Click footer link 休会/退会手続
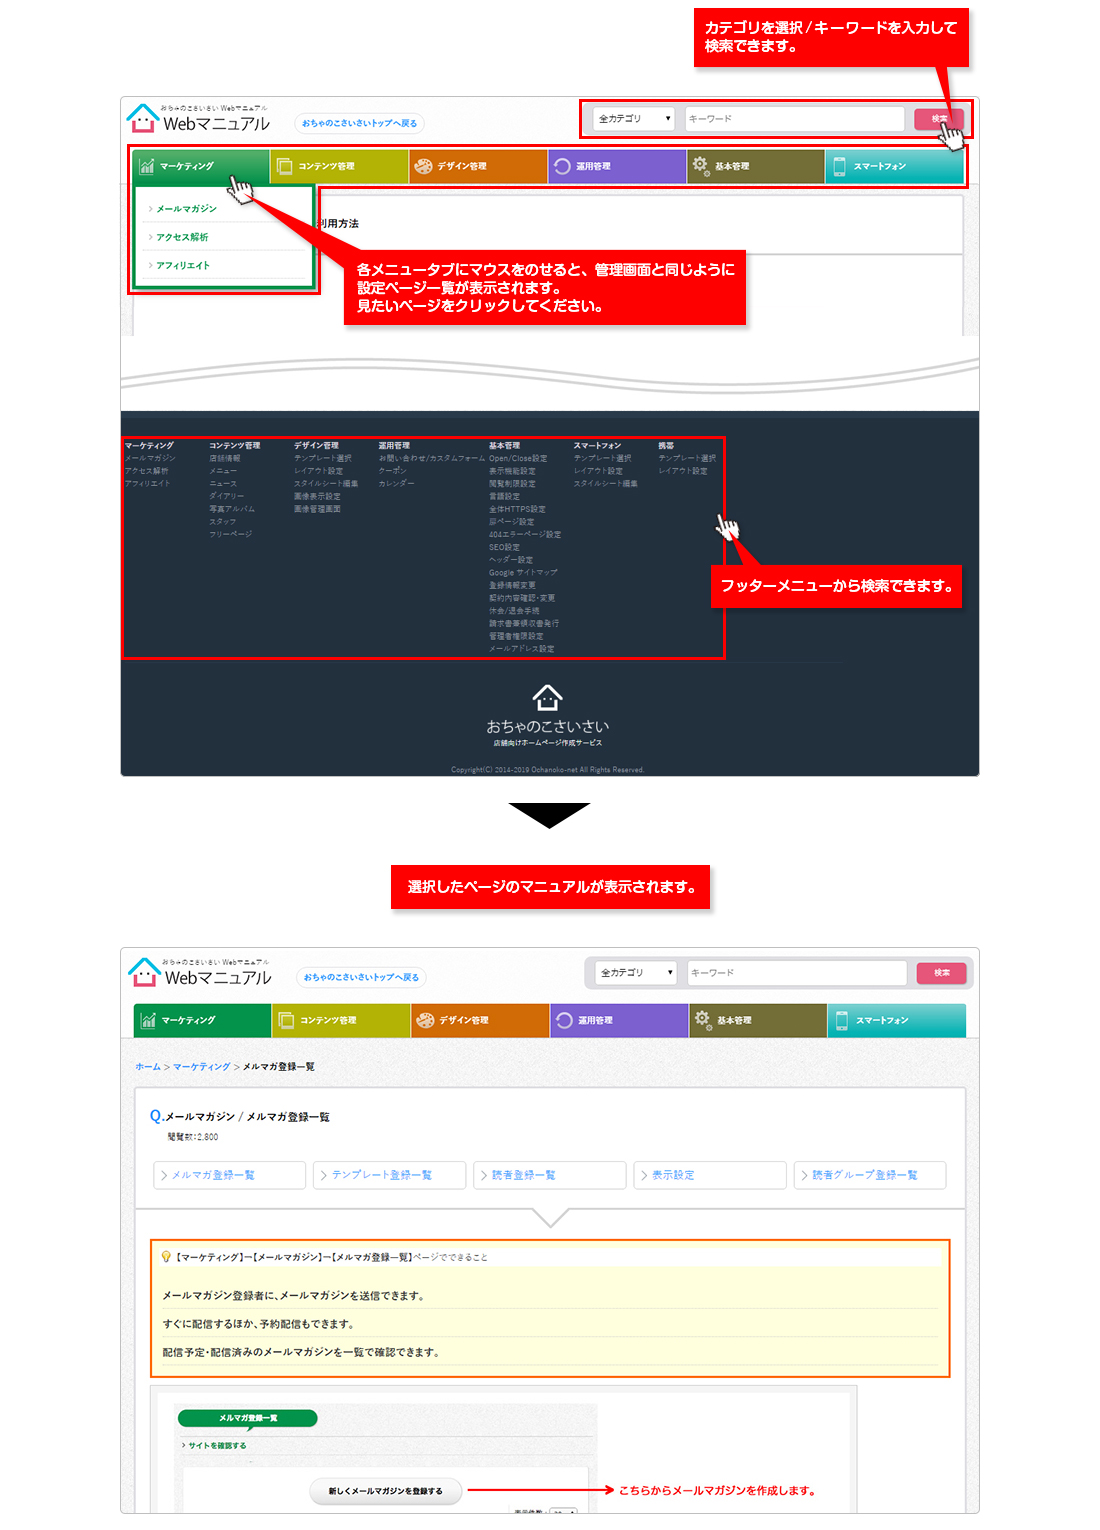 click(x=514, y=611)
